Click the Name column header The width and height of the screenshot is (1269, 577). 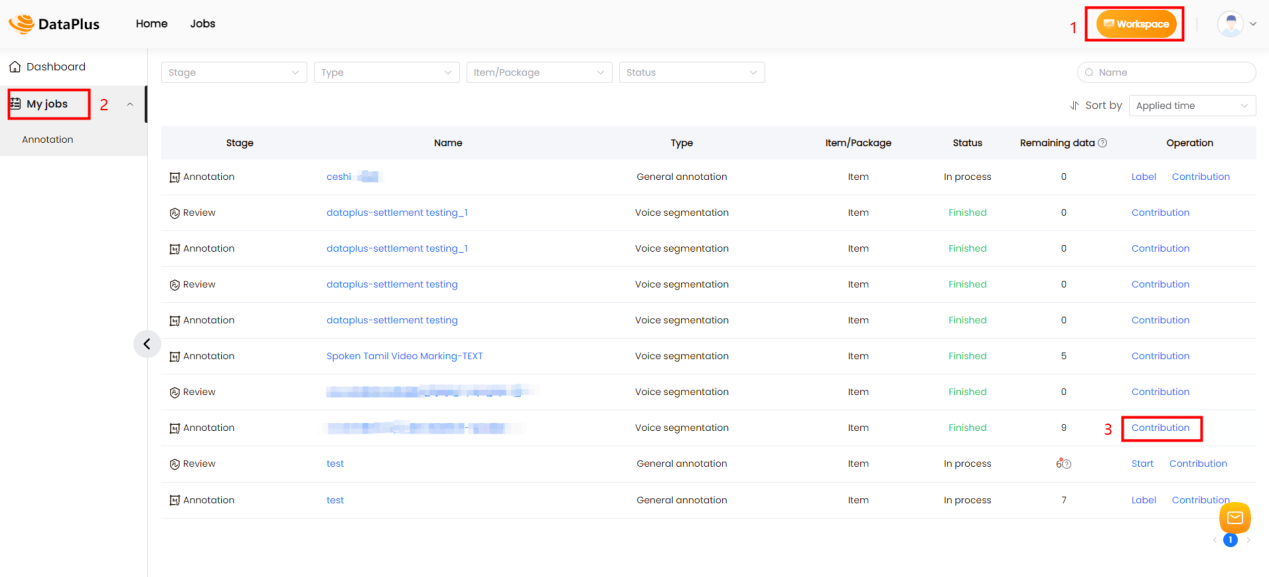point(448,143)
